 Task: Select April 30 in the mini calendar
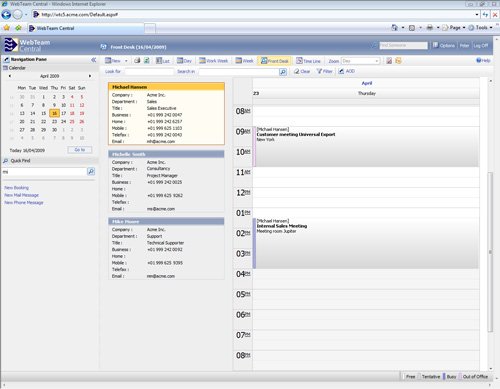[54, 130]
